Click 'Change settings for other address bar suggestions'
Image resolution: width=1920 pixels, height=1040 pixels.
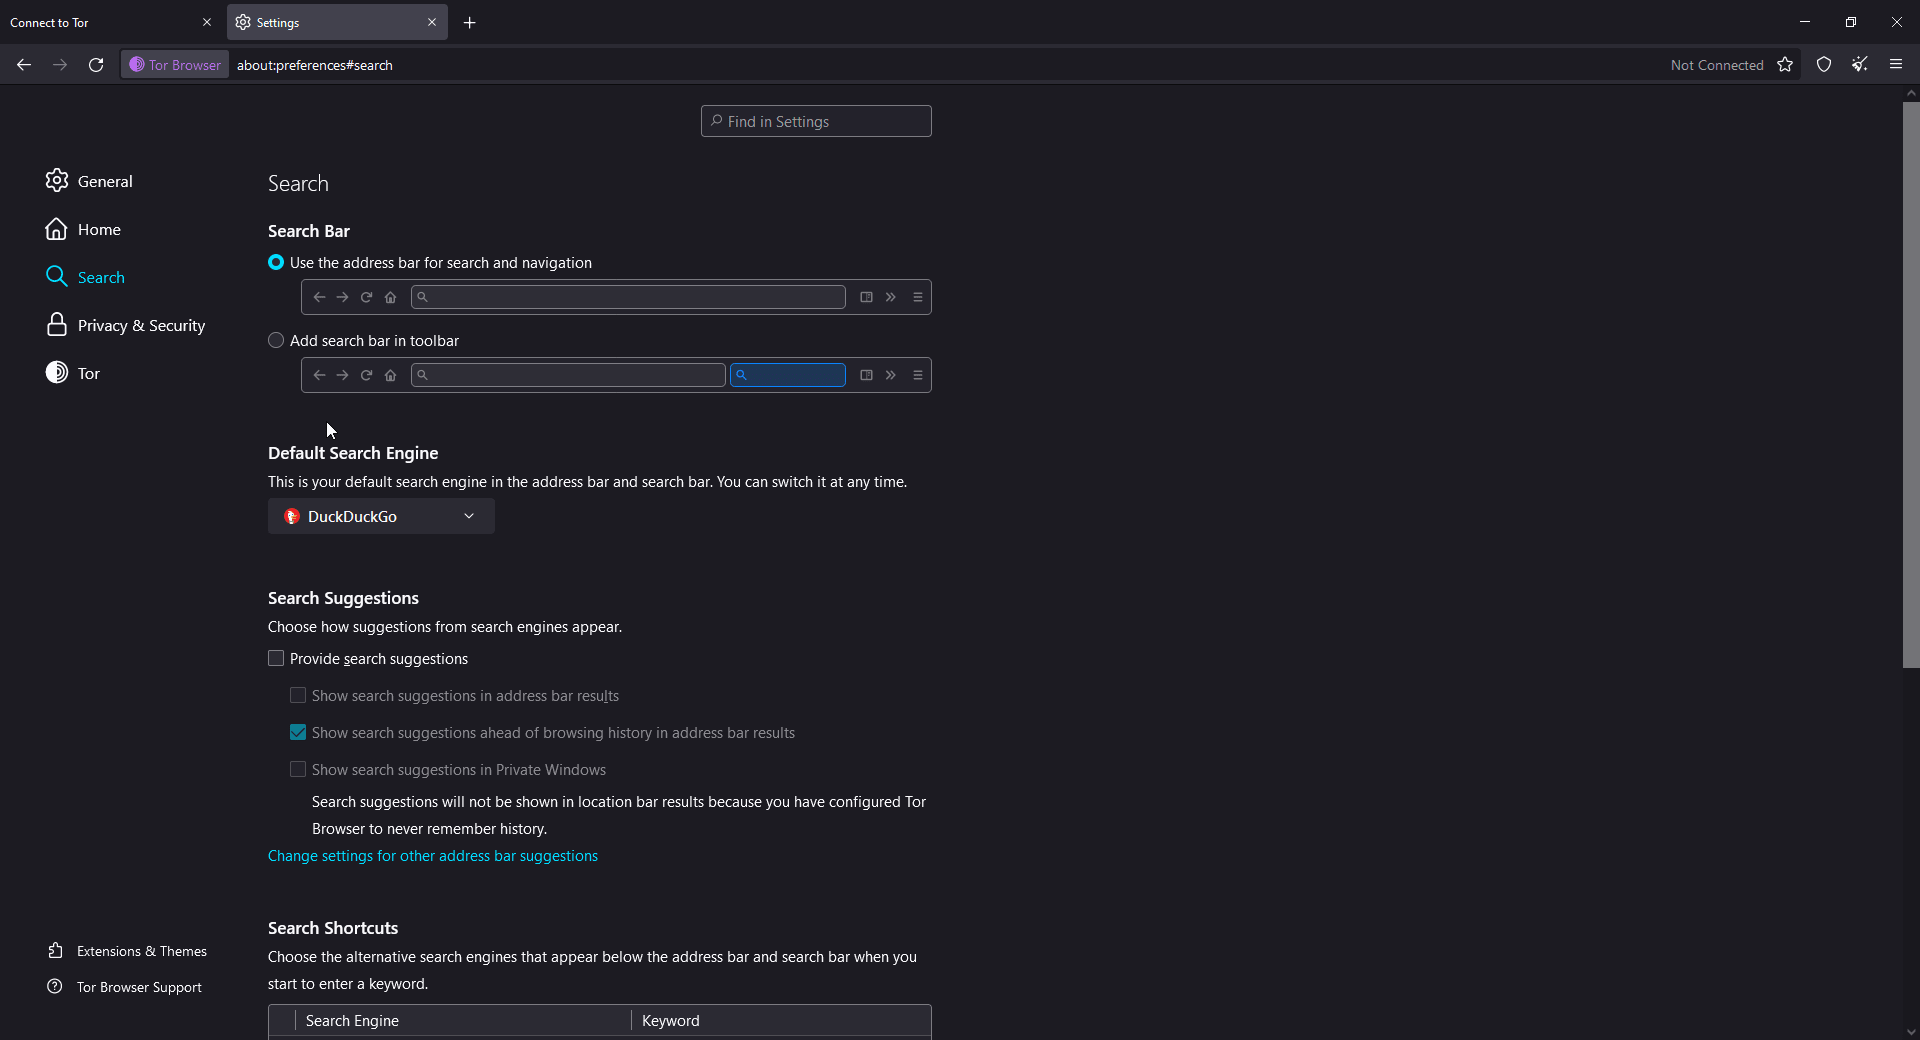point(433,856)
